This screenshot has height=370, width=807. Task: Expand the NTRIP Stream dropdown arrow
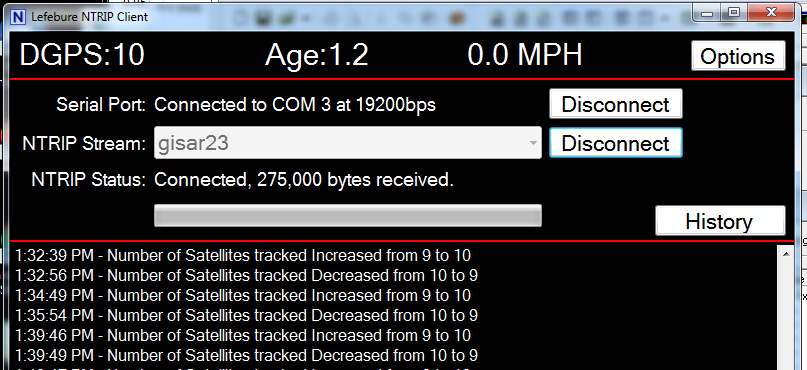pos(533,143)
